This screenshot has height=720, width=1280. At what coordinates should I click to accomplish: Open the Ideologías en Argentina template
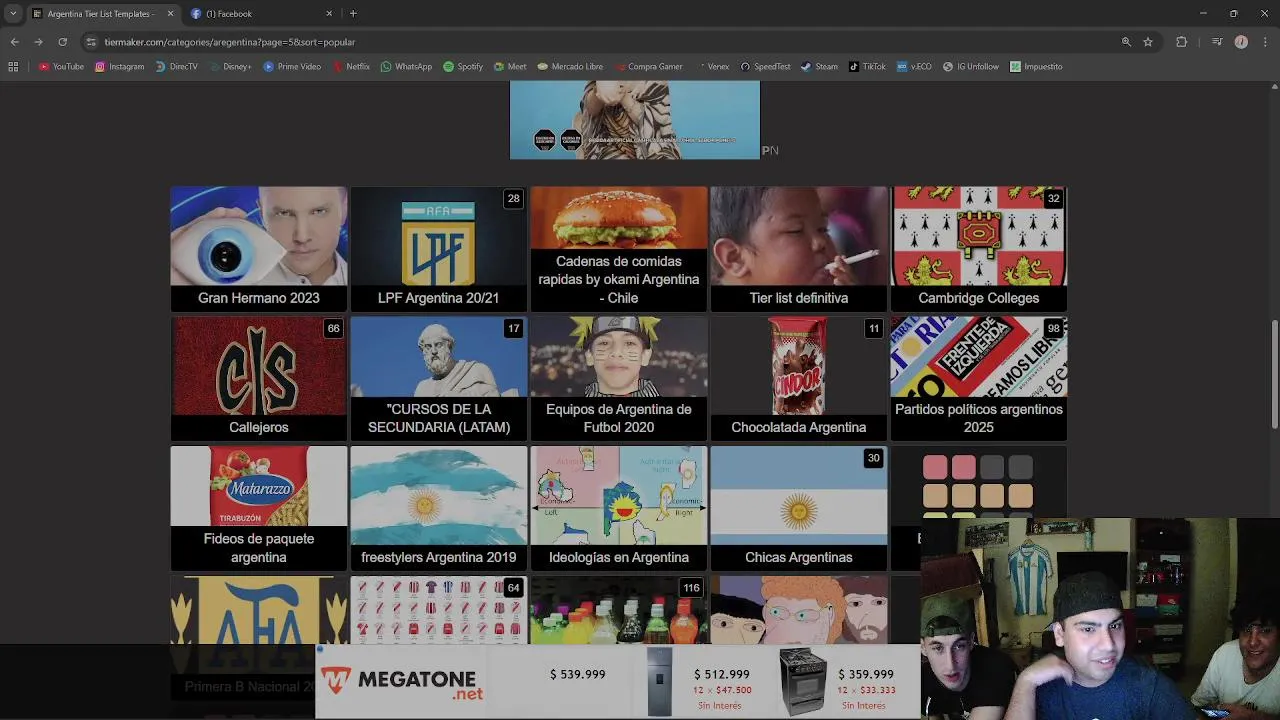click(619, 508)
